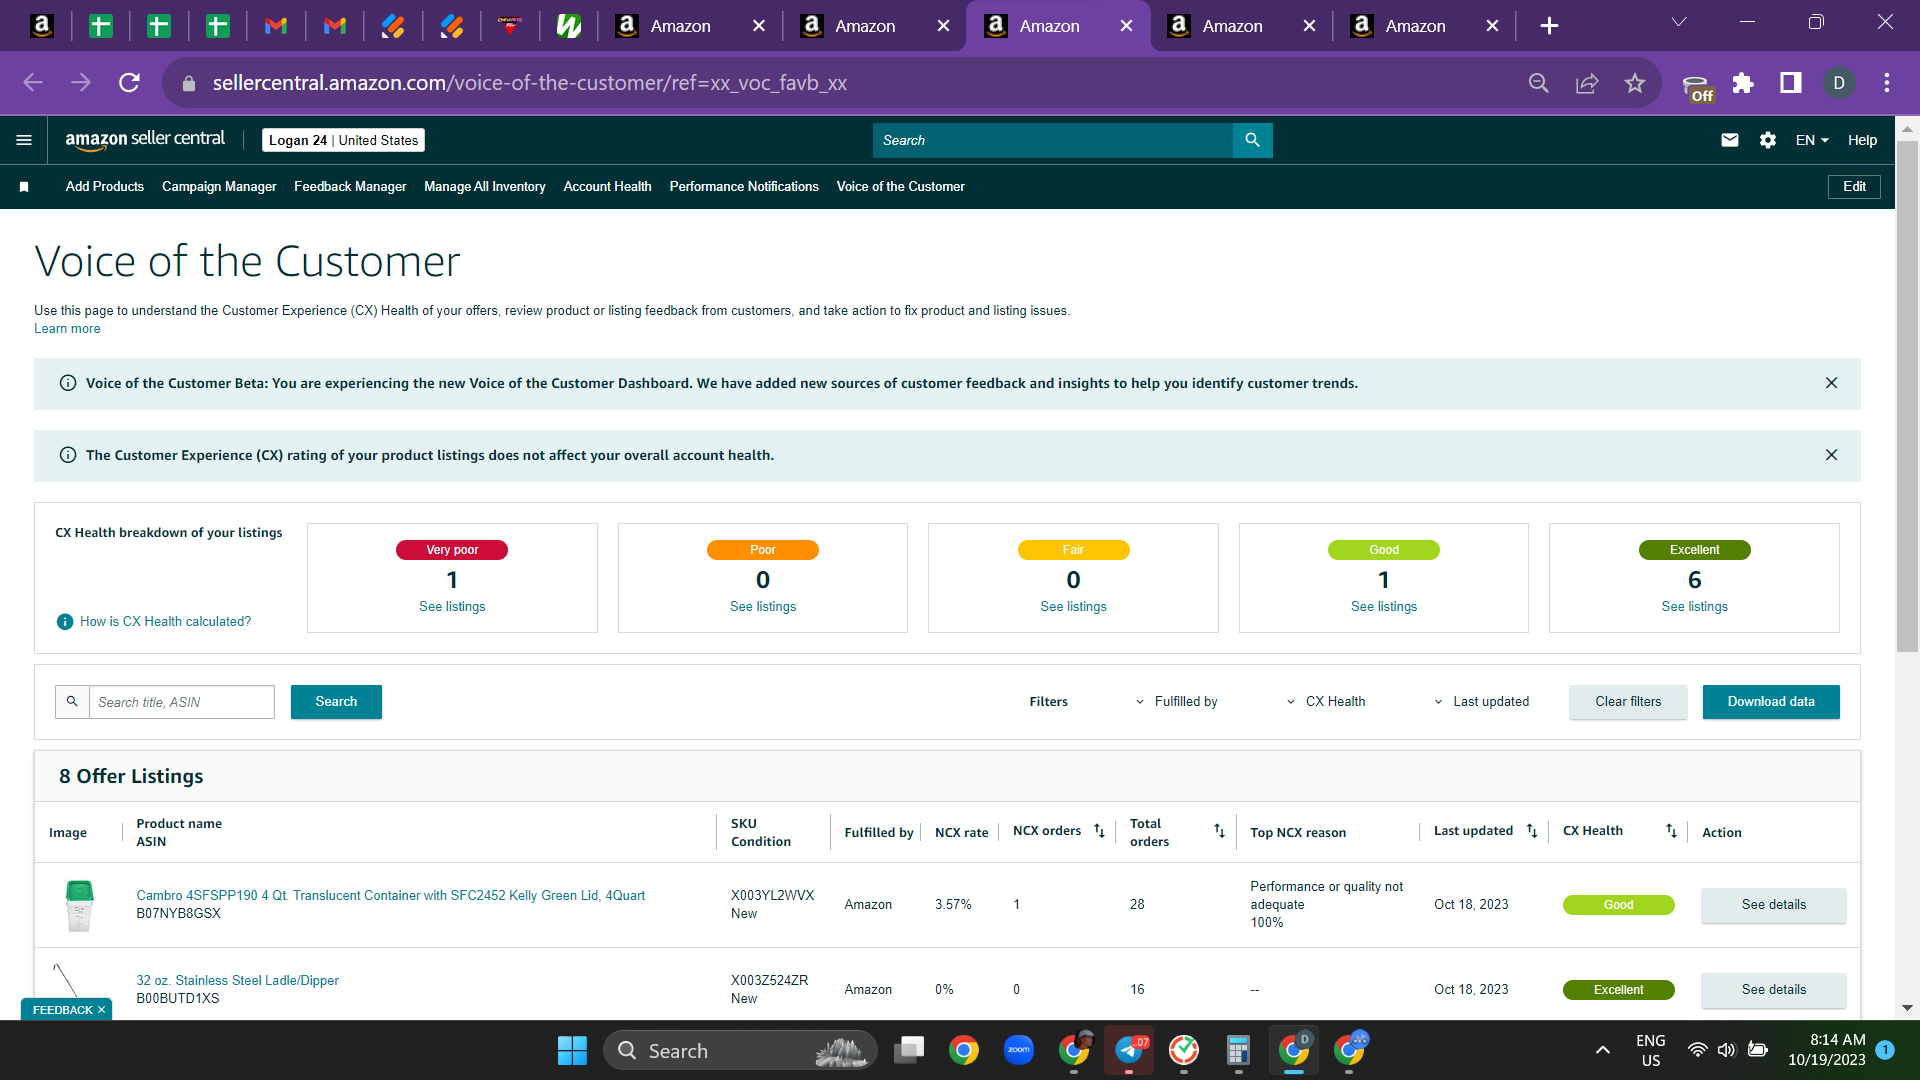Open the Help link in header
Image resolution: width=1920 pixels, height=1080 pixels.
[1862, 140]
